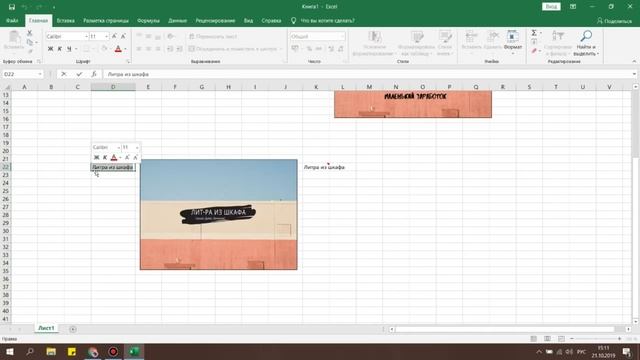Click the Вход sign-in button
Screen dimensions: 640x360
(x=551, y=7)
